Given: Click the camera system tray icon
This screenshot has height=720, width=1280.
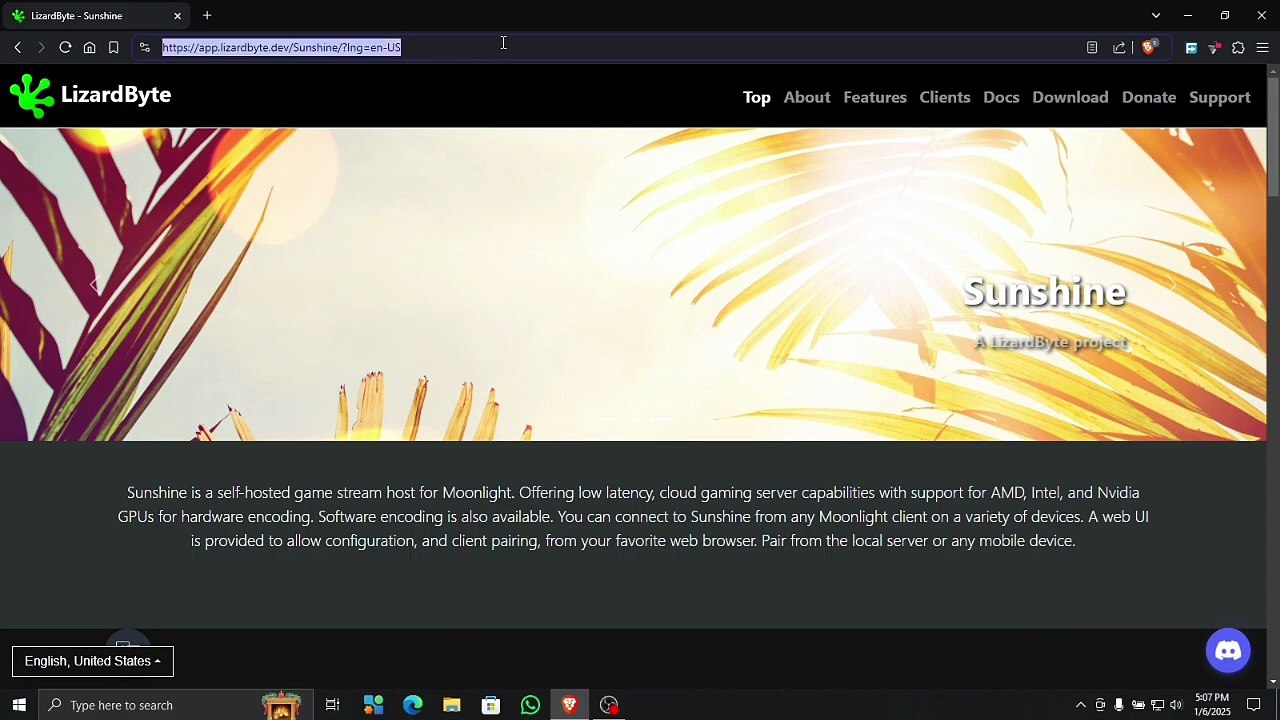Looking at the screenshot, I should click(x=1100, y=705).
